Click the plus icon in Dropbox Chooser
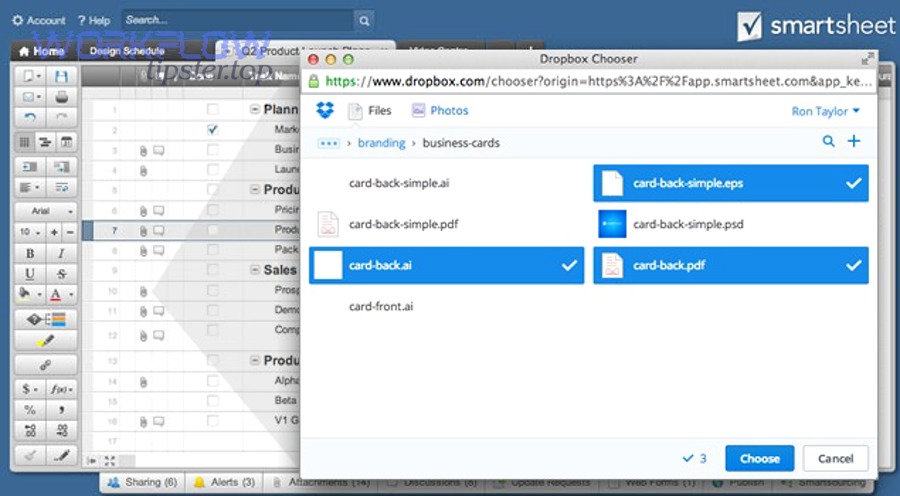This screenshot has height=496, width=900. [x=854, y=141]
